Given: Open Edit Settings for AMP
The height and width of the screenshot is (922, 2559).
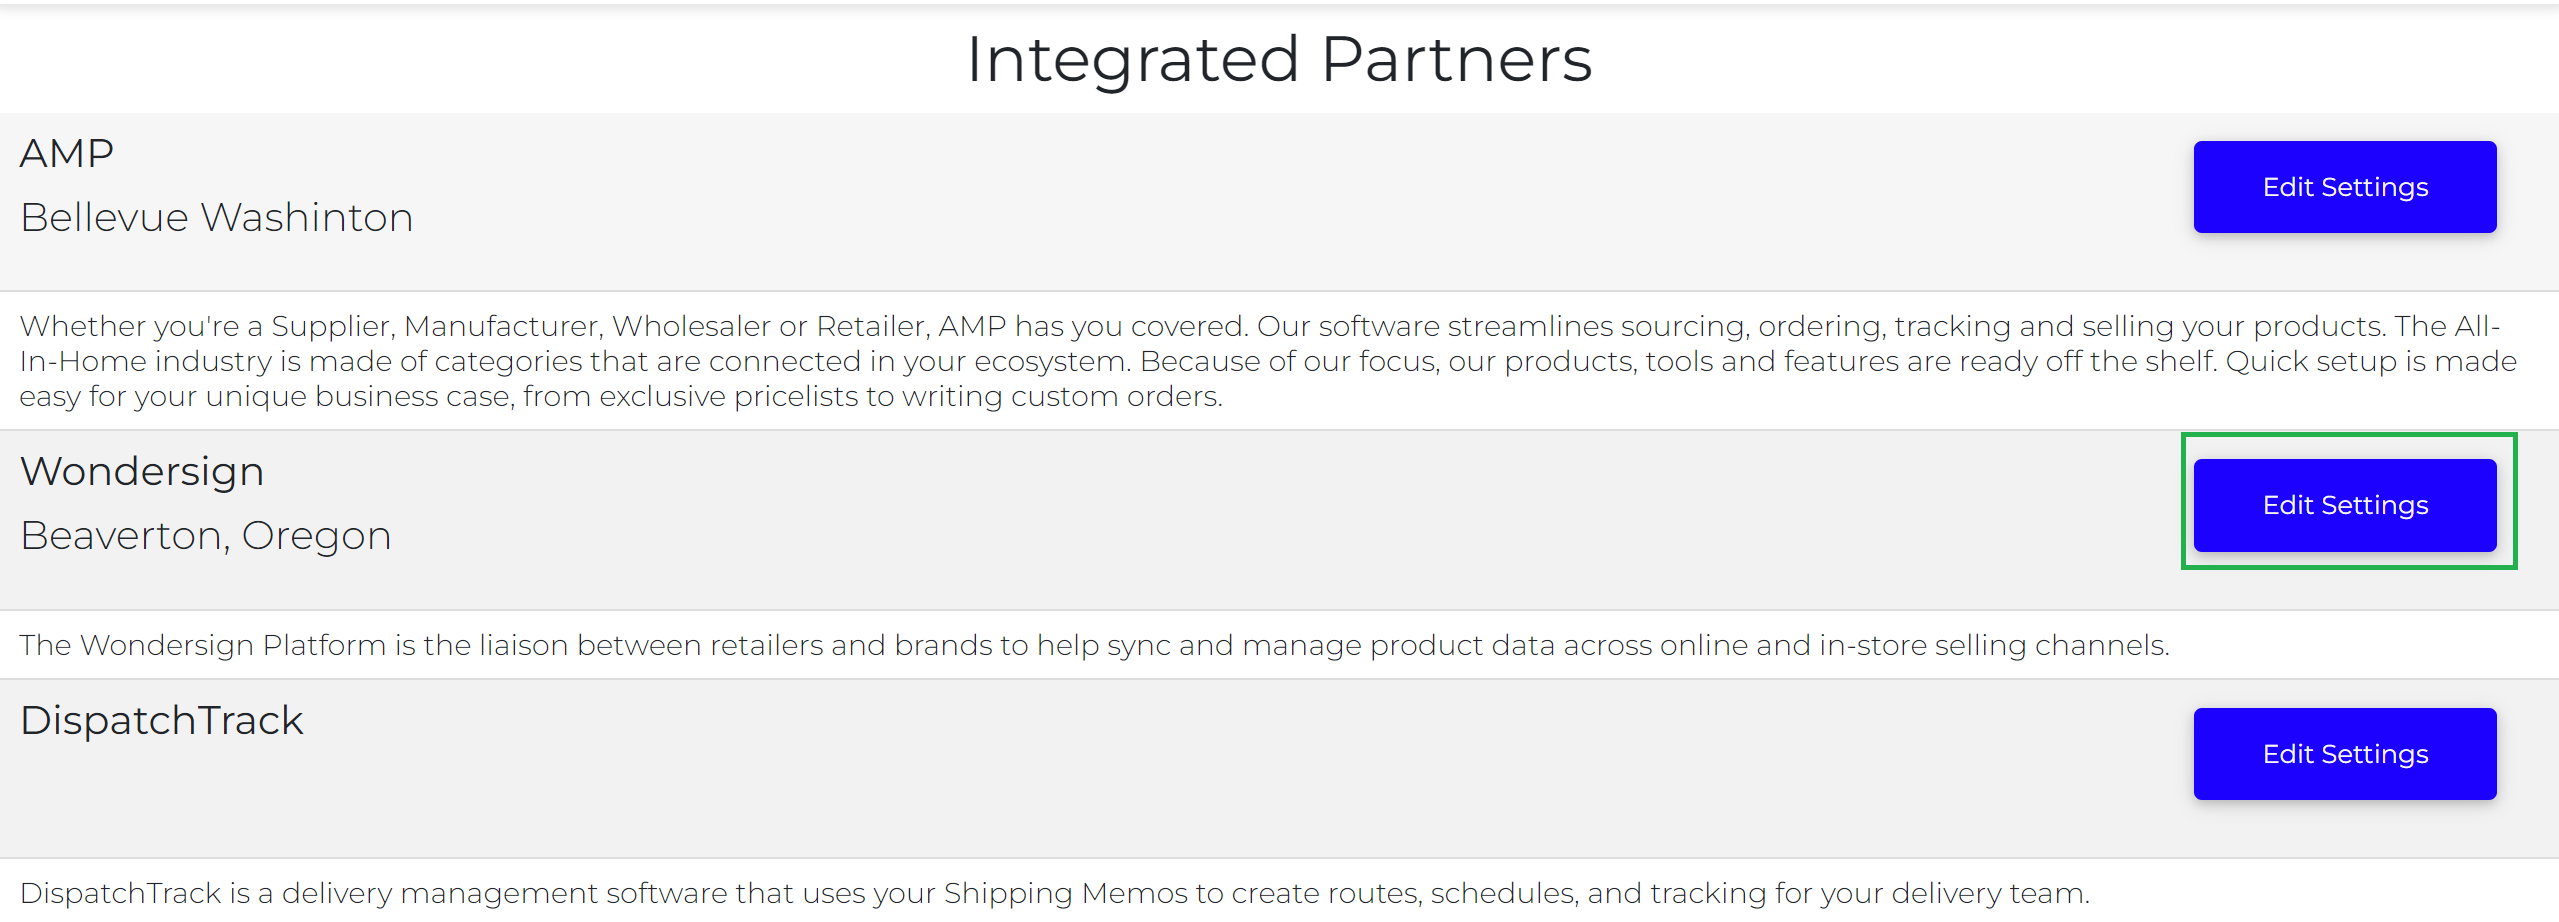Looking at the screenshot, I should pyautogui.click(x=2344, y=187).
